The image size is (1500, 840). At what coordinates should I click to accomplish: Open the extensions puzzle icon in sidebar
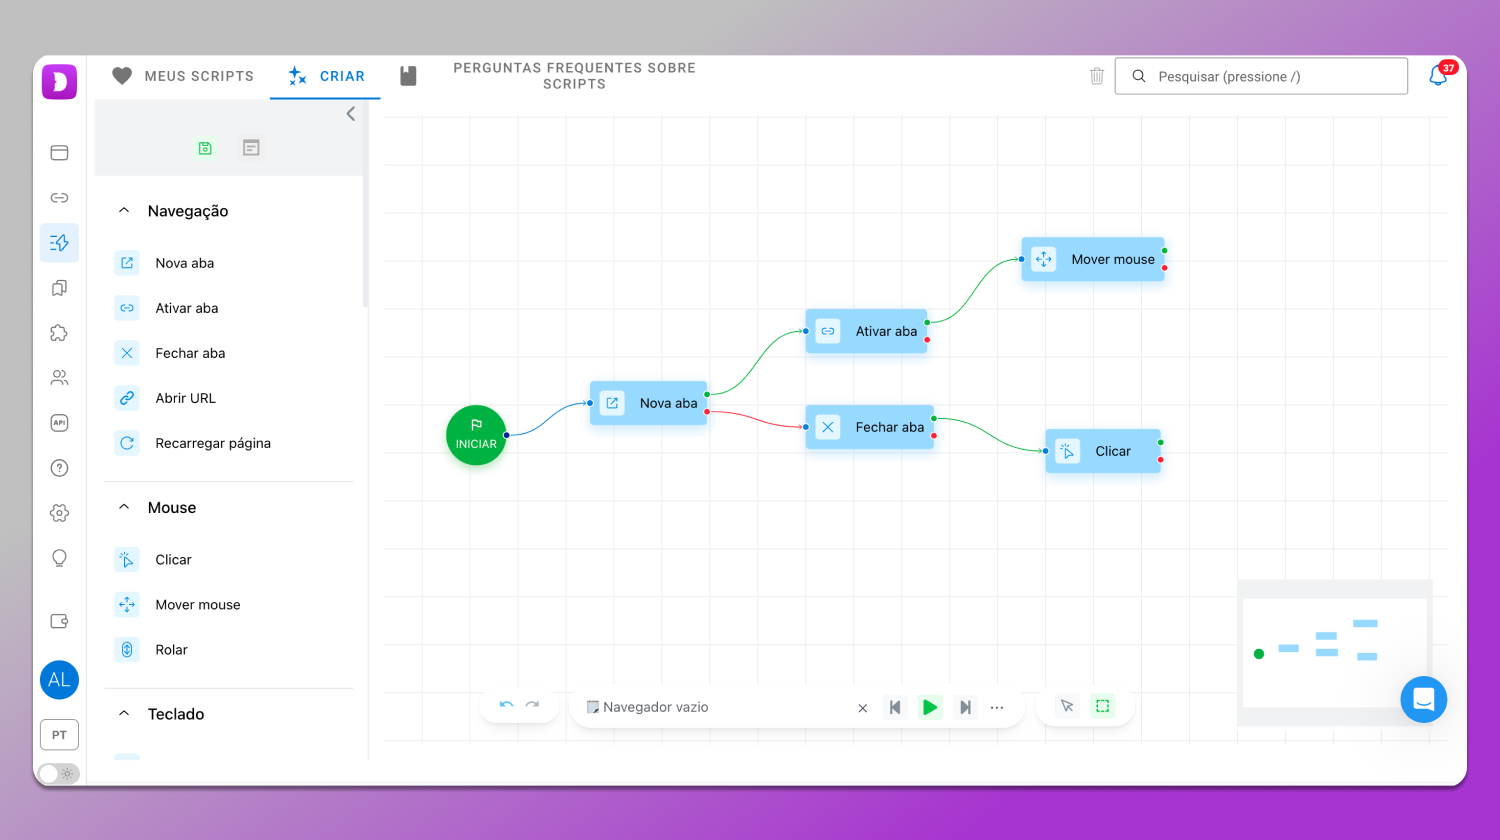[59, 333]
